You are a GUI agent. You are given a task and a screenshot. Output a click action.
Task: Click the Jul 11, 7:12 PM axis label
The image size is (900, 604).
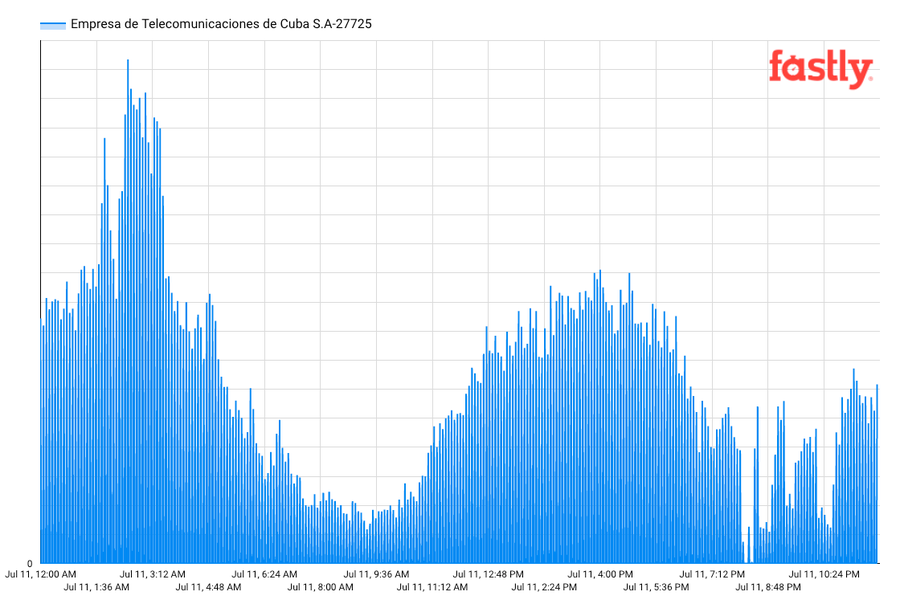pyautogui.click(x=712, y=574)
